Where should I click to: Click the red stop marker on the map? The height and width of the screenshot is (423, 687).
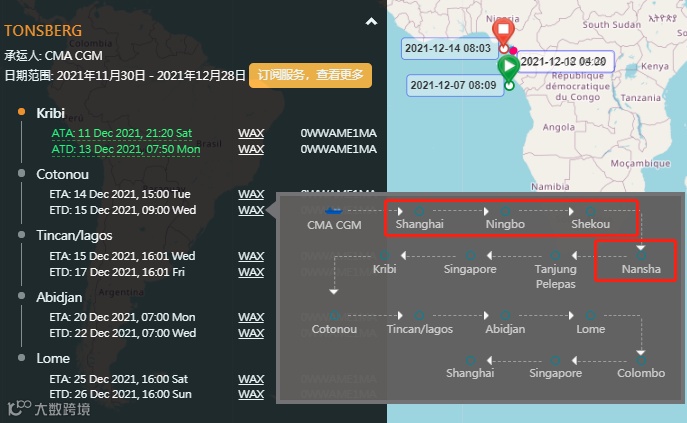(503, 32)
